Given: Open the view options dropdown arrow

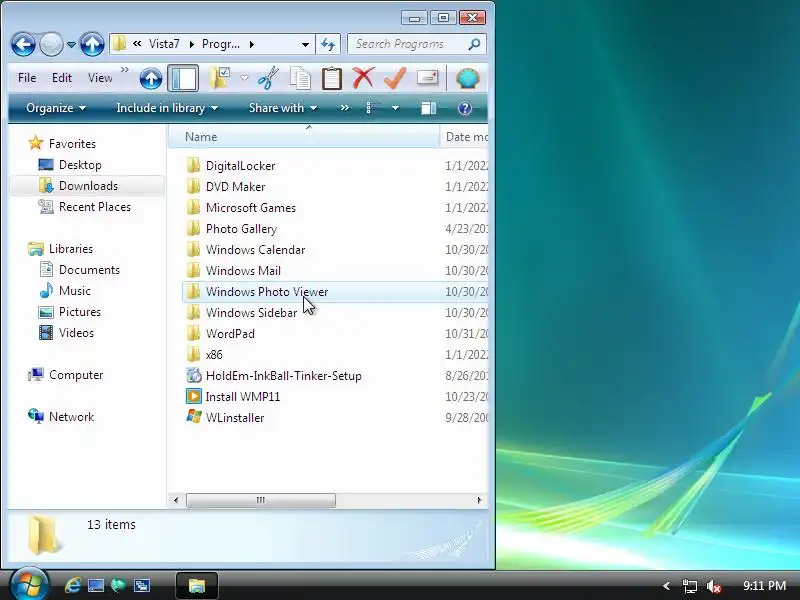Looking at the screenshot, I should [395, 108].
